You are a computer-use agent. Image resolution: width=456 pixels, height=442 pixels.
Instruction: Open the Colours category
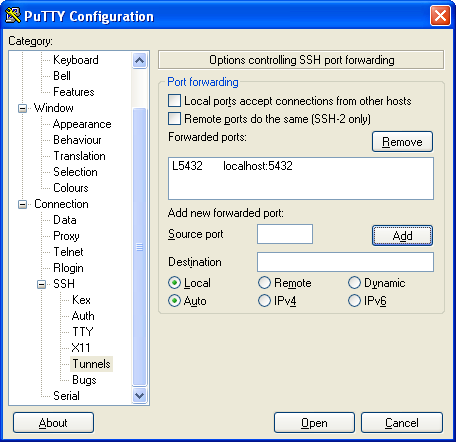pos(71,188)
